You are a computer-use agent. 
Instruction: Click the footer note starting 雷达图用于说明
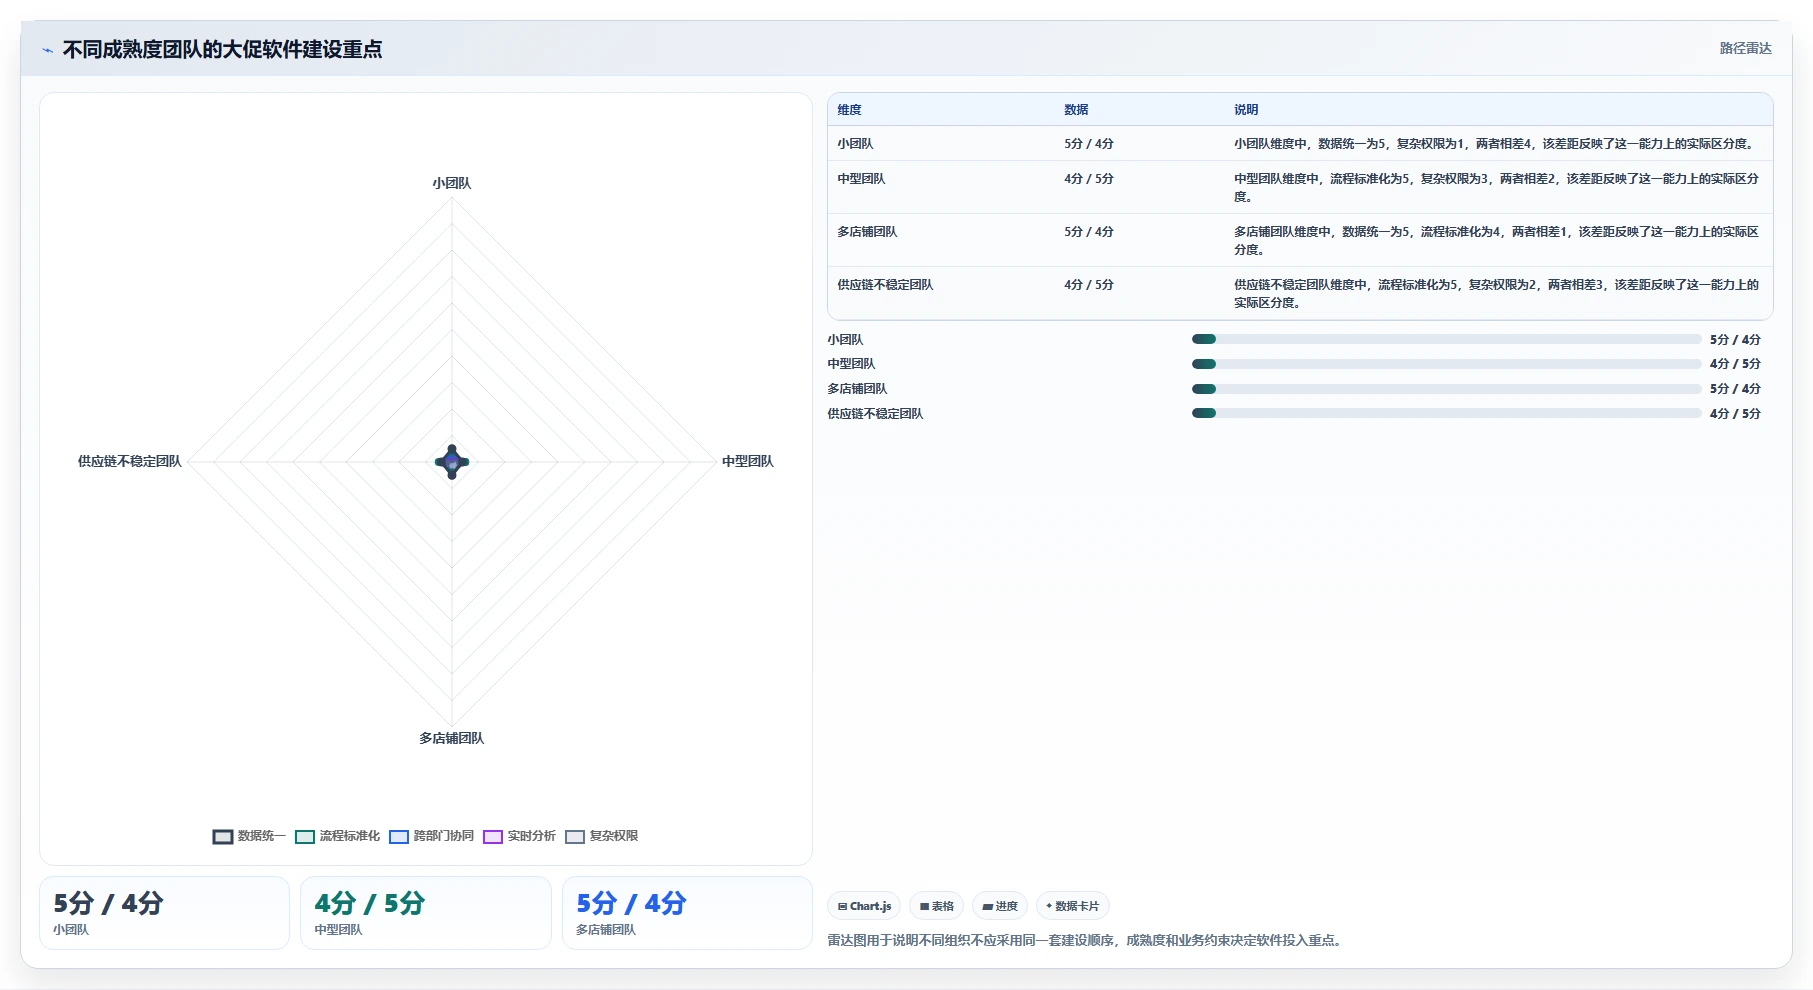tap(1086, 940)
